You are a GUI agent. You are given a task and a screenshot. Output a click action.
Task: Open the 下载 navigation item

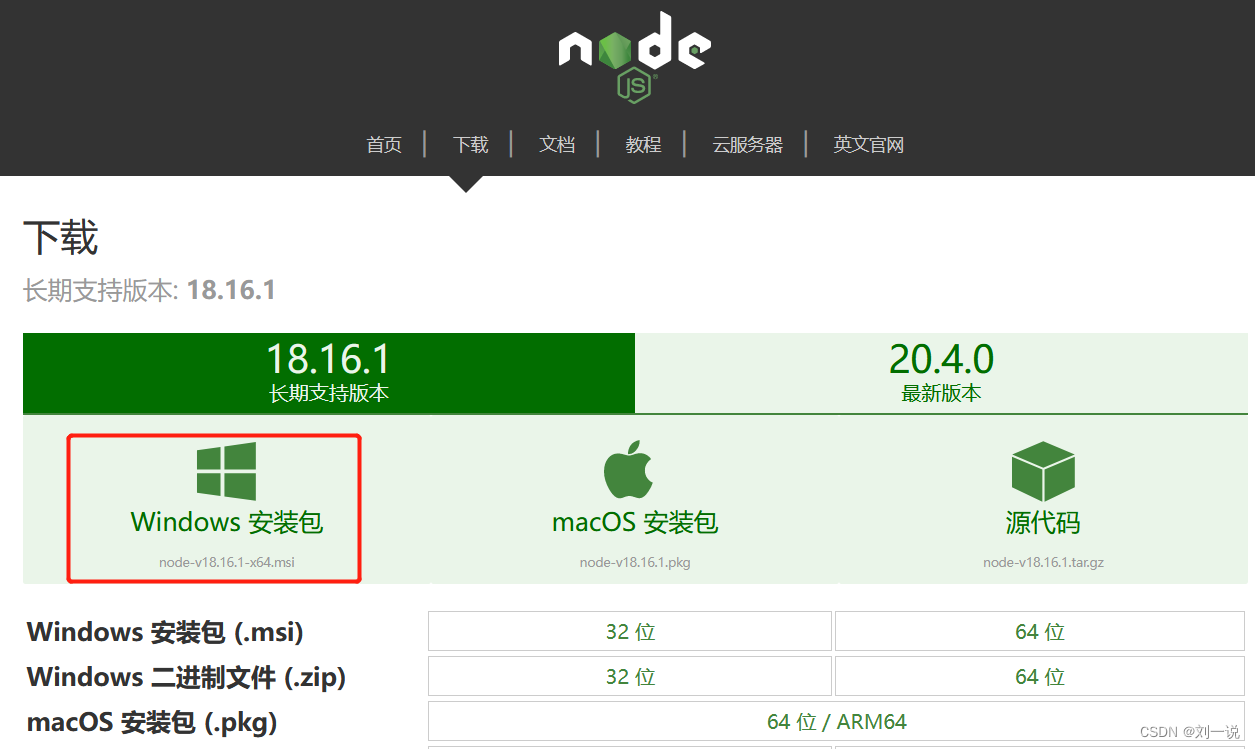470,145
